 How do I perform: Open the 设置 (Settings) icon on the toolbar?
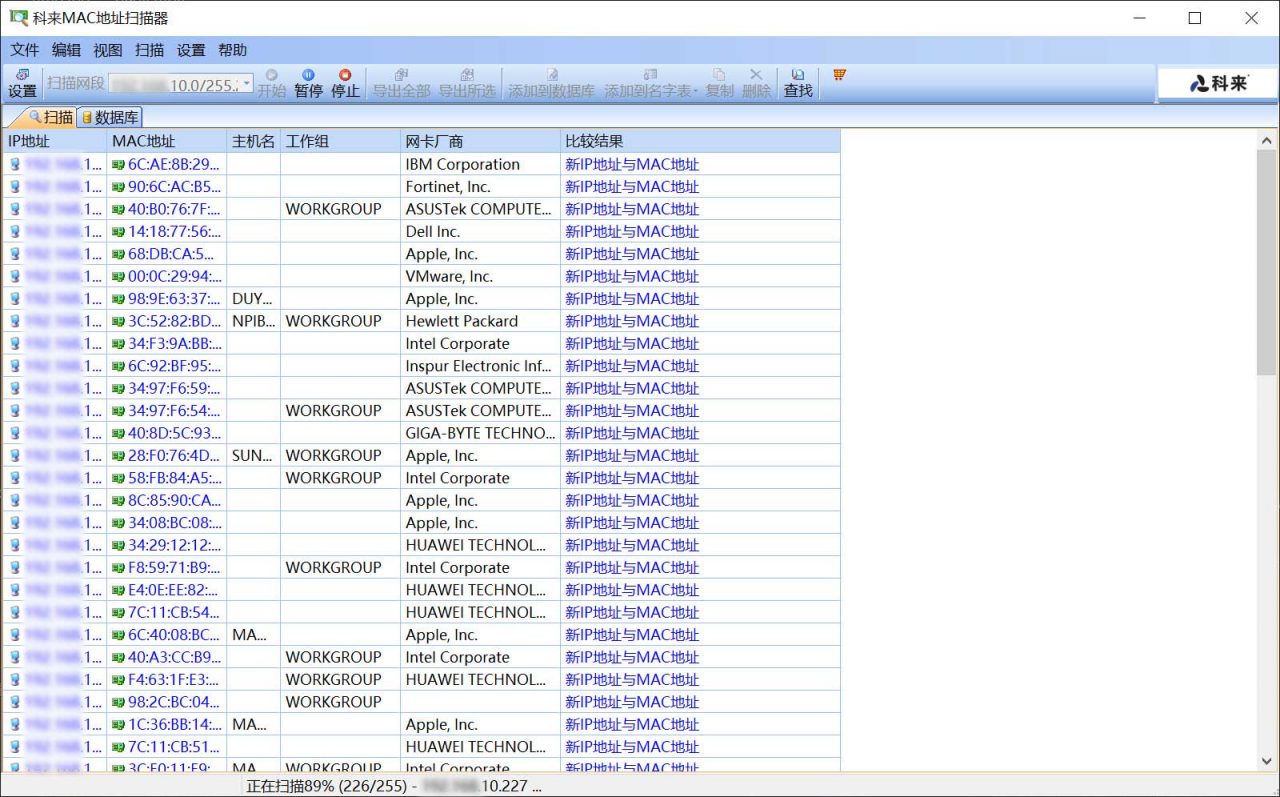pyautogui.click(x=22, y=80)
